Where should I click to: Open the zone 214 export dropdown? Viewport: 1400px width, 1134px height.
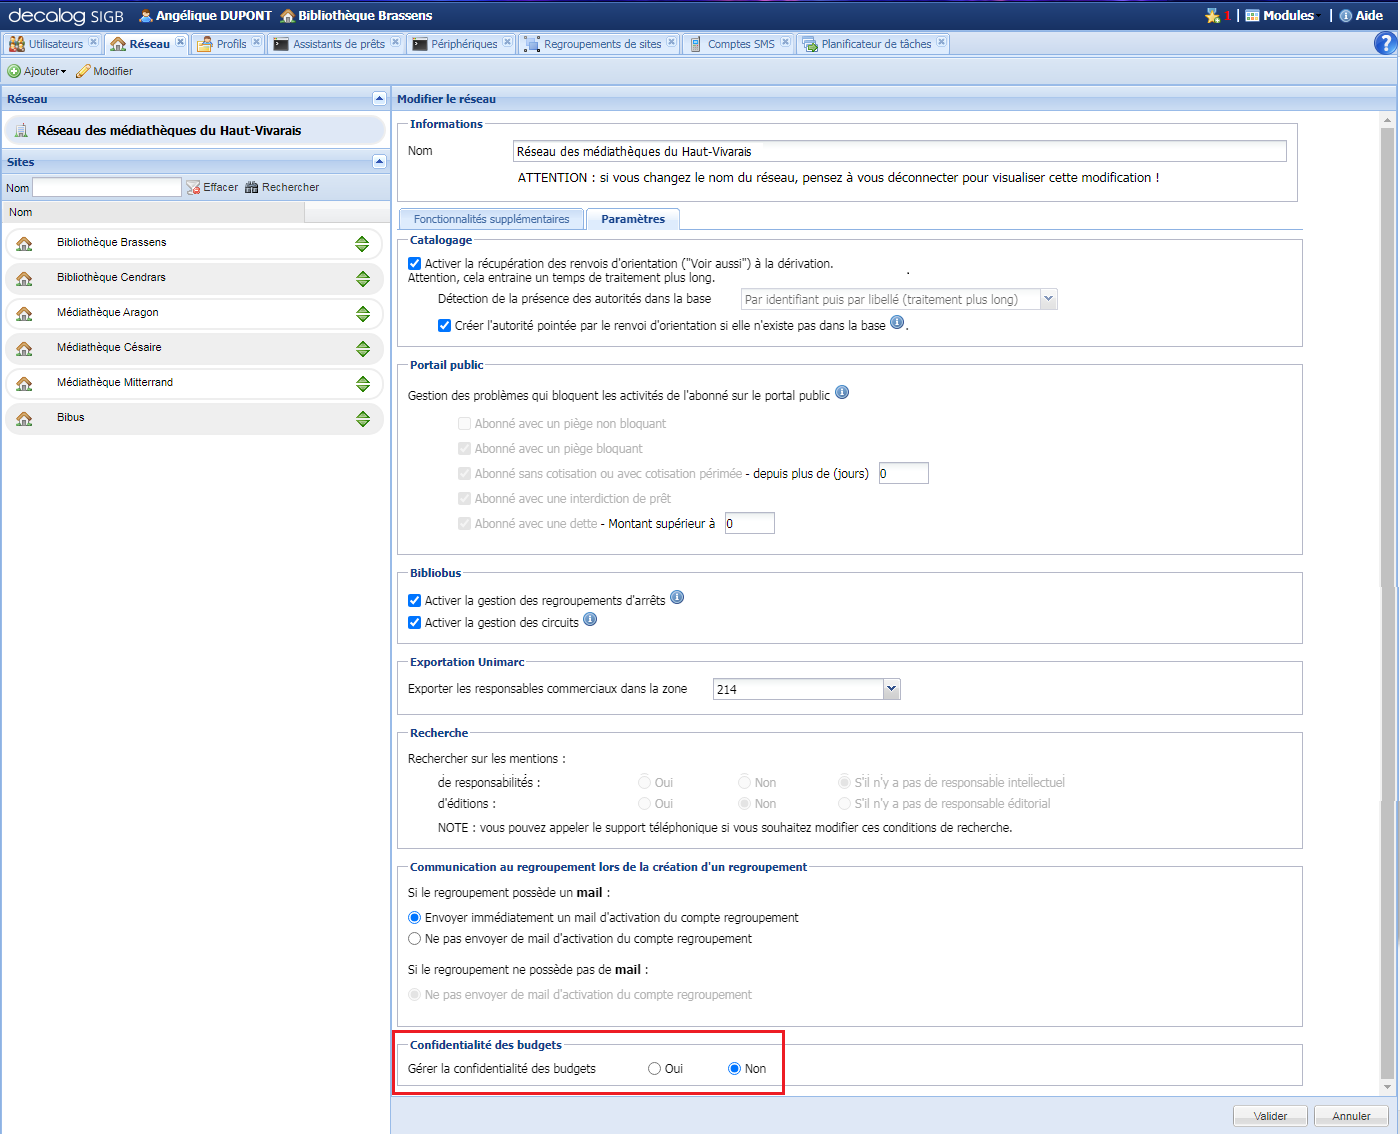coord(891,689)
